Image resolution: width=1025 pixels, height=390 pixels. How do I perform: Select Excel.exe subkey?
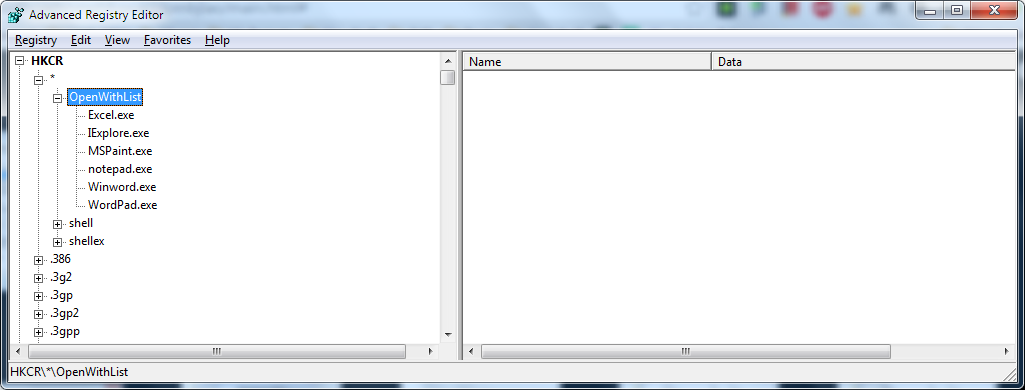111,115
